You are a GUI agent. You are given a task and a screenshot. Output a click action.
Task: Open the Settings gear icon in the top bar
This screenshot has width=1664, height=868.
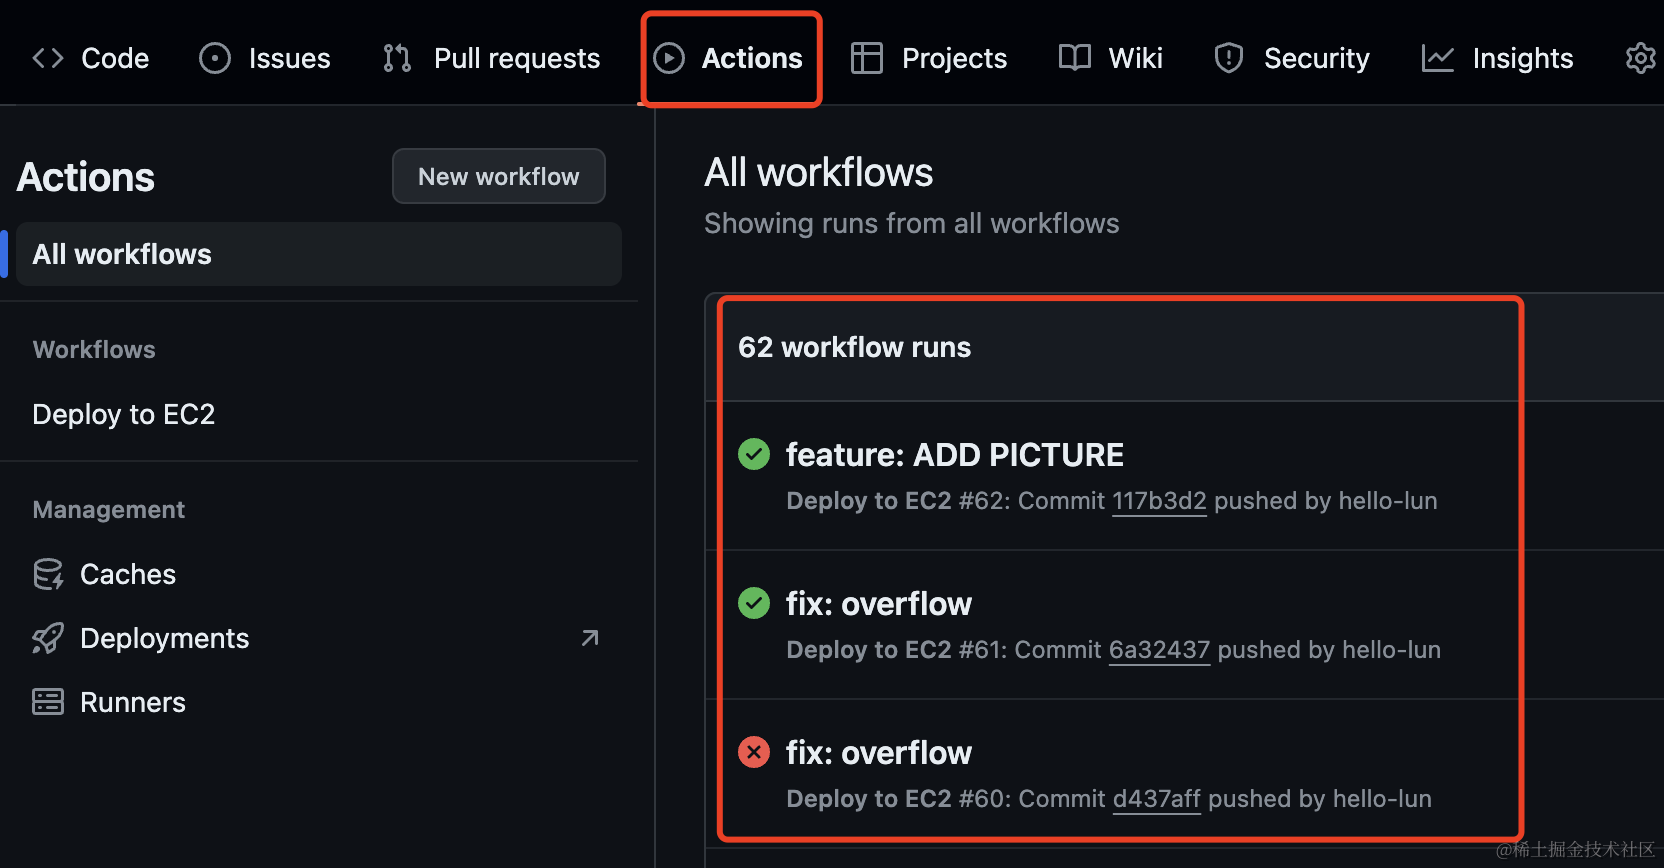point(1641,58)
